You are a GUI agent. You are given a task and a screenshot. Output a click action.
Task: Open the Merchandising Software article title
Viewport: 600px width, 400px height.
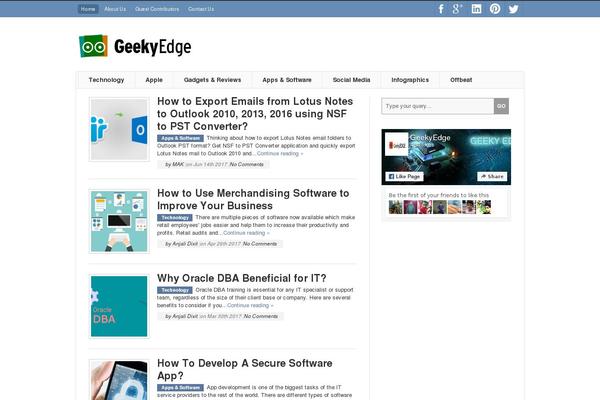(x=253, y=199)
